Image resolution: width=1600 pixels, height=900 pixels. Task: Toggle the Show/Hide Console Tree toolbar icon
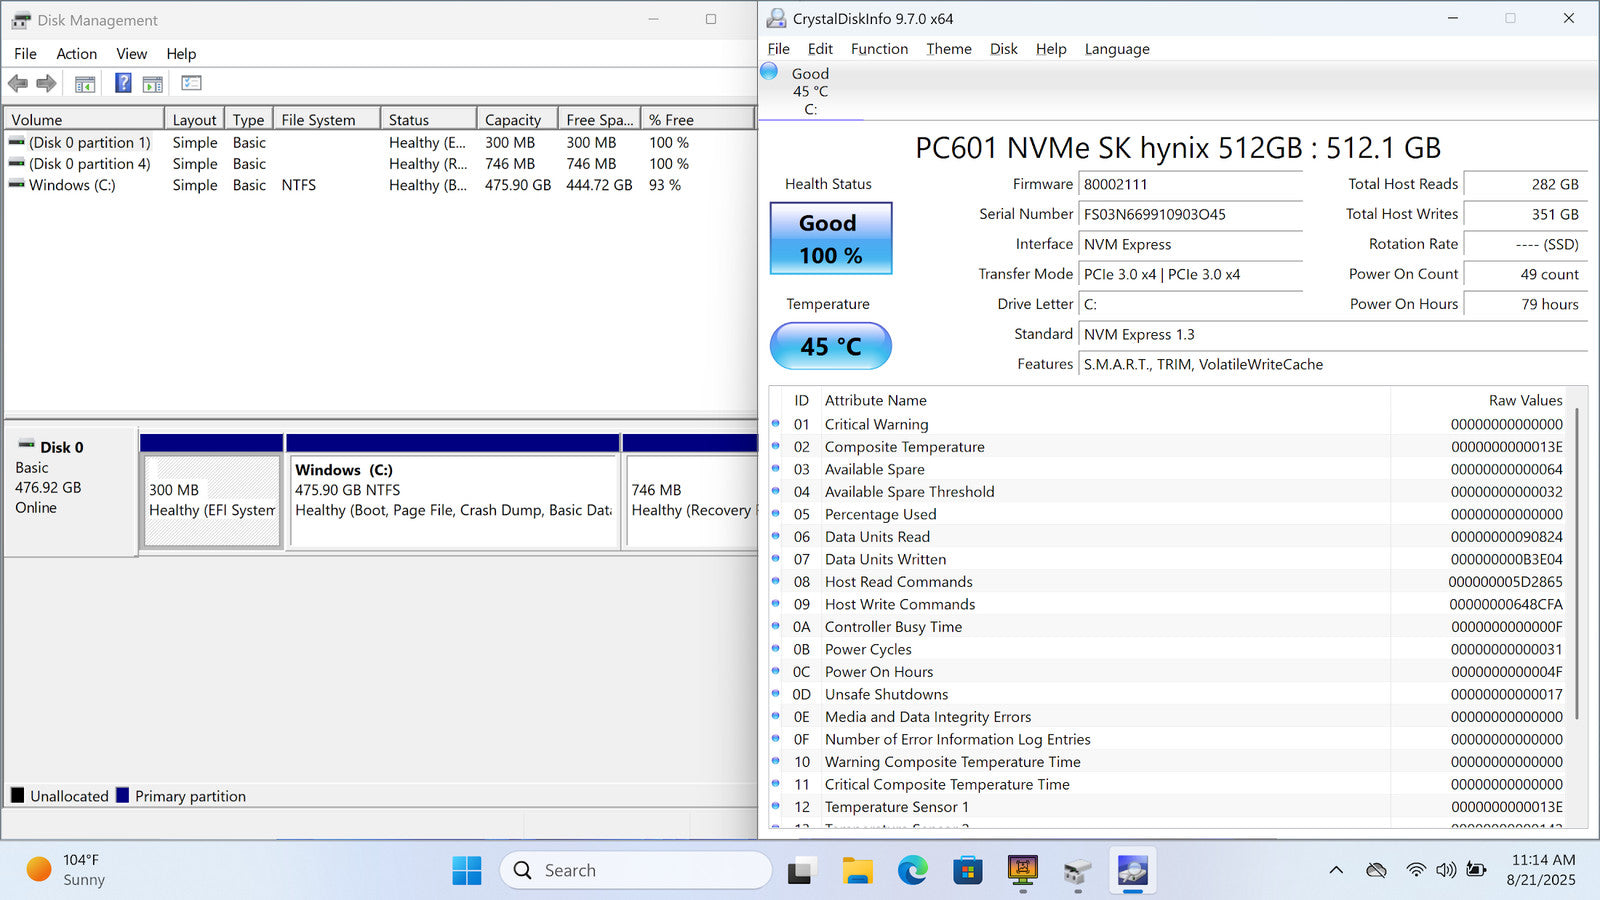[85, 84]
